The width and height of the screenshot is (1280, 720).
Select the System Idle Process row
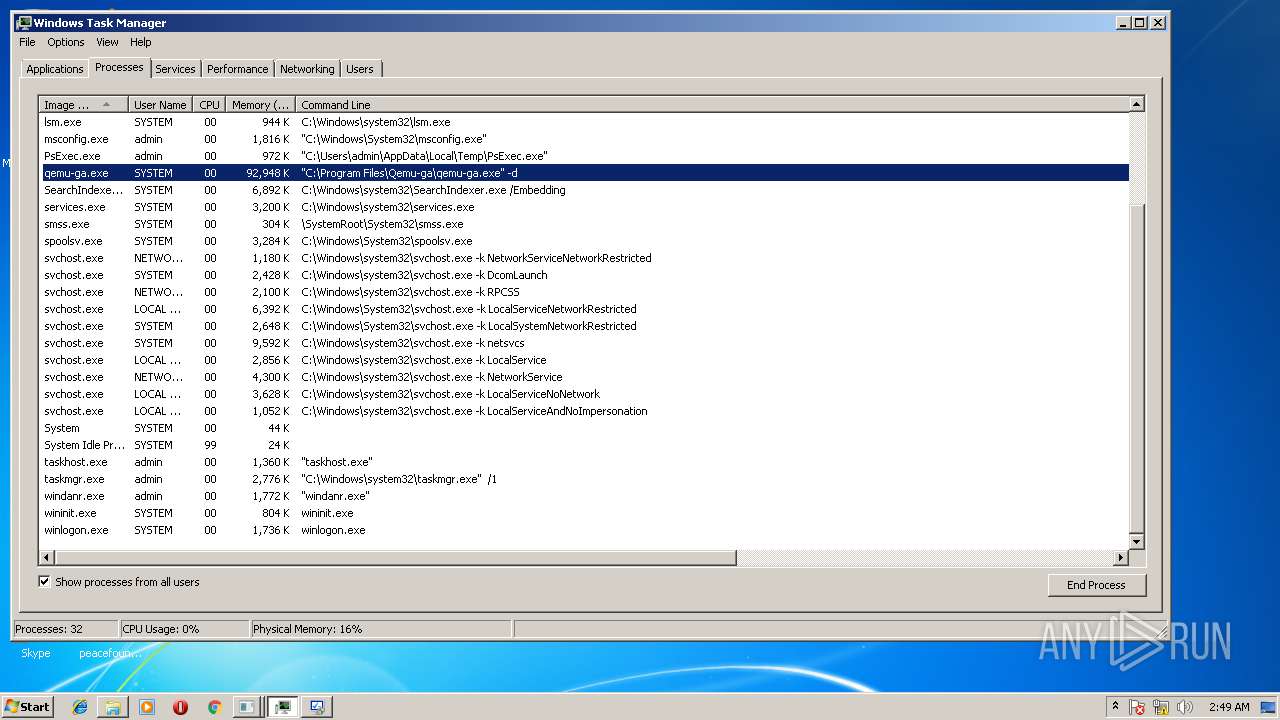coord(584,445)
